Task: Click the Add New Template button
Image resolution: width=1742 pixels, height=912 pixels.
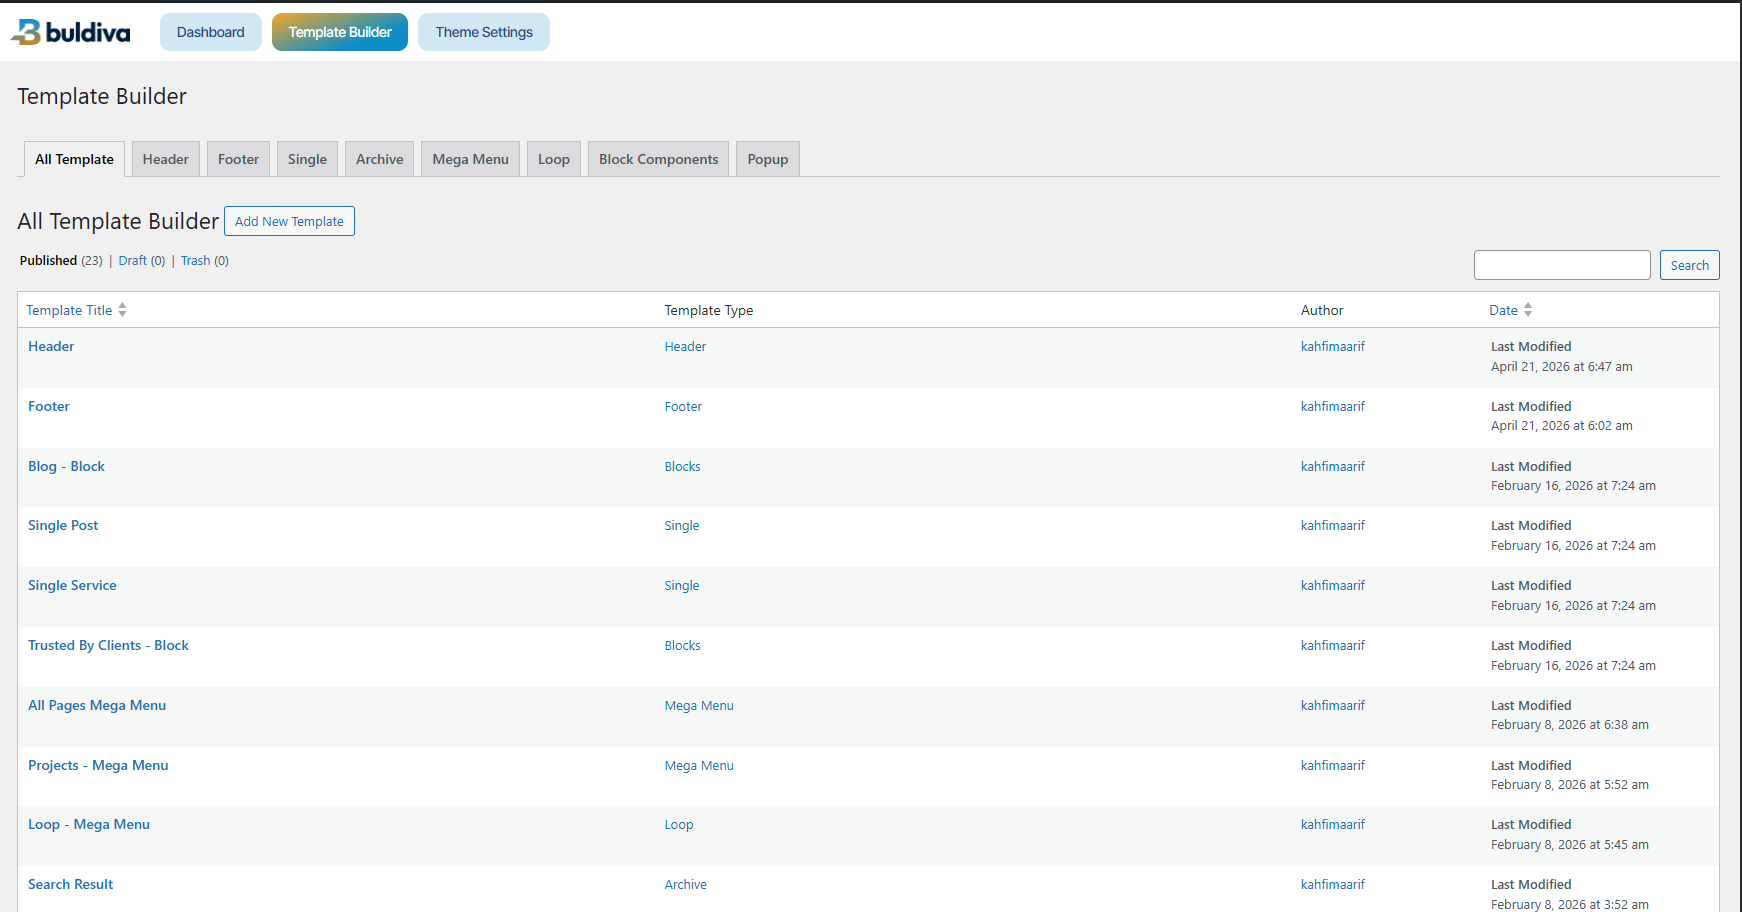Action: (x=289, y=221)
